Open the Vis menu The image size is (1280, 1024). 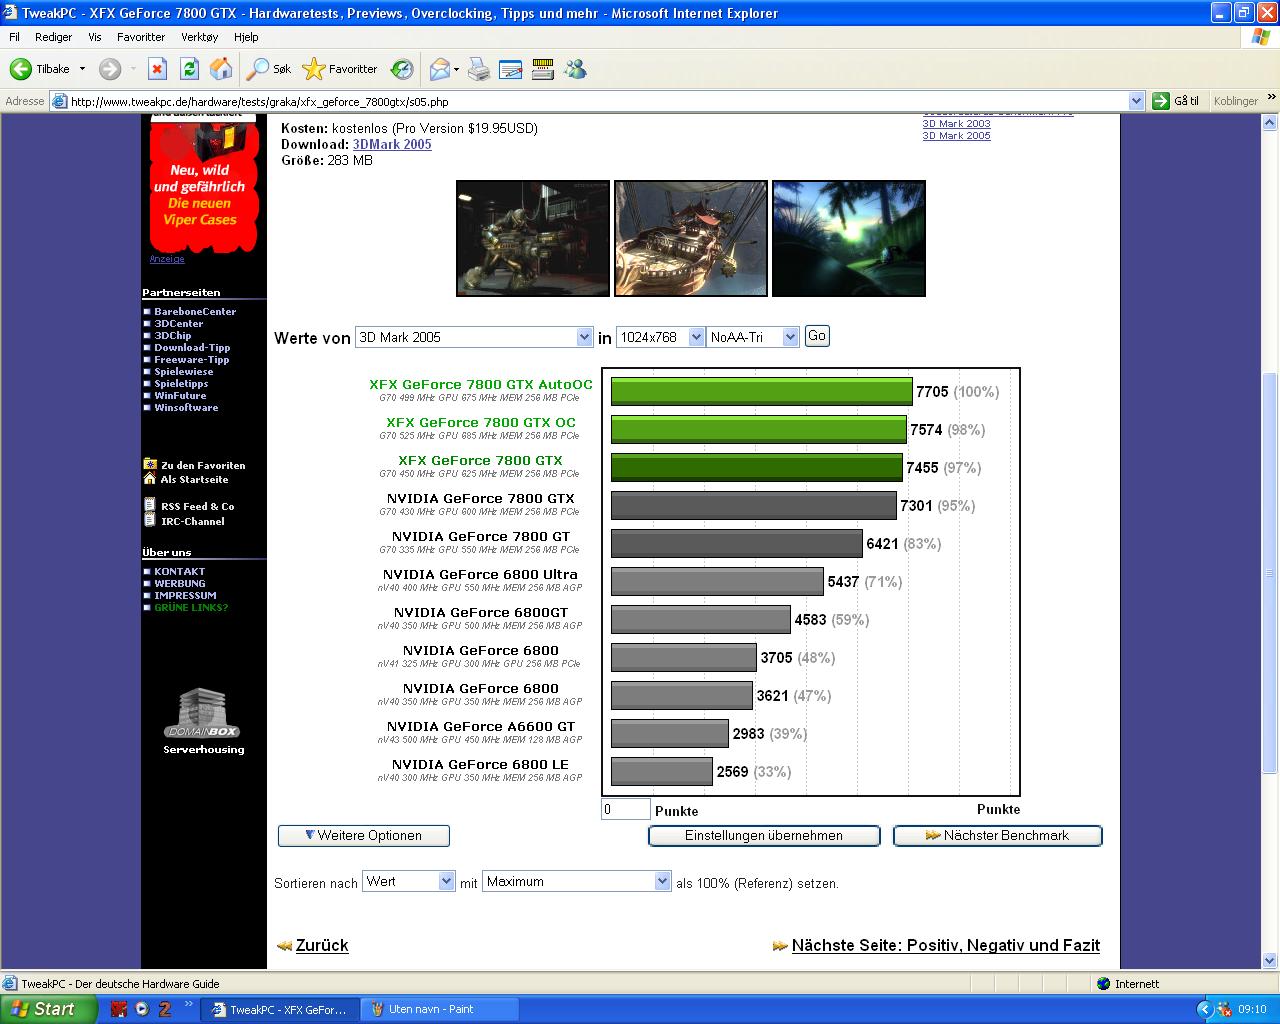pyautogui.click(x=95, y=37)
